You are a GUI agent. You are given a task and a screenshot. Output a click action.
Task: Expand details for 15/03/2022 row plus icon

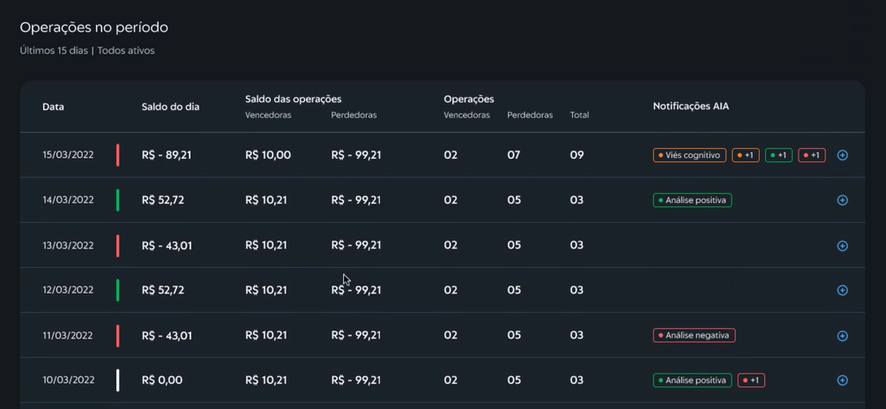click(x=842, y=156)
